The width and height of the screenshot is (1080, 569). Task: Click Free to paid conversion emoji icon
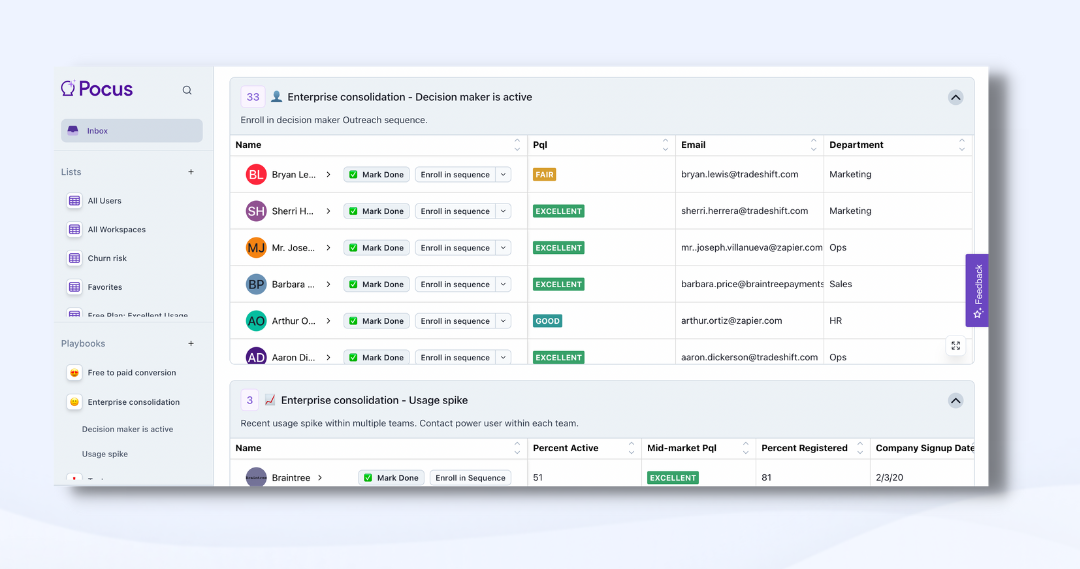74,373
